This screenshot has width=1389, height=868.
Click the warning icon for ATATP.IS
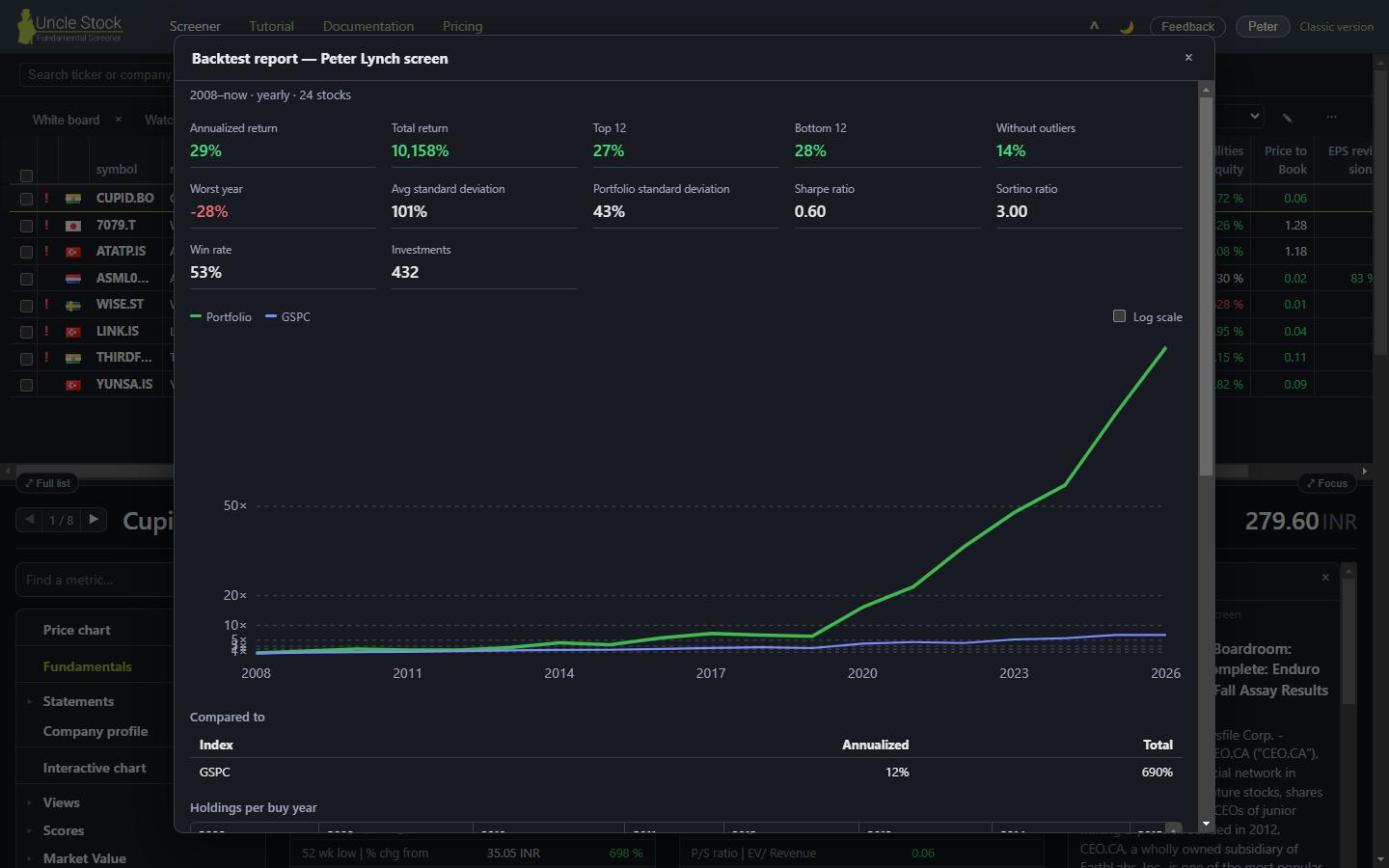(46, 251)
